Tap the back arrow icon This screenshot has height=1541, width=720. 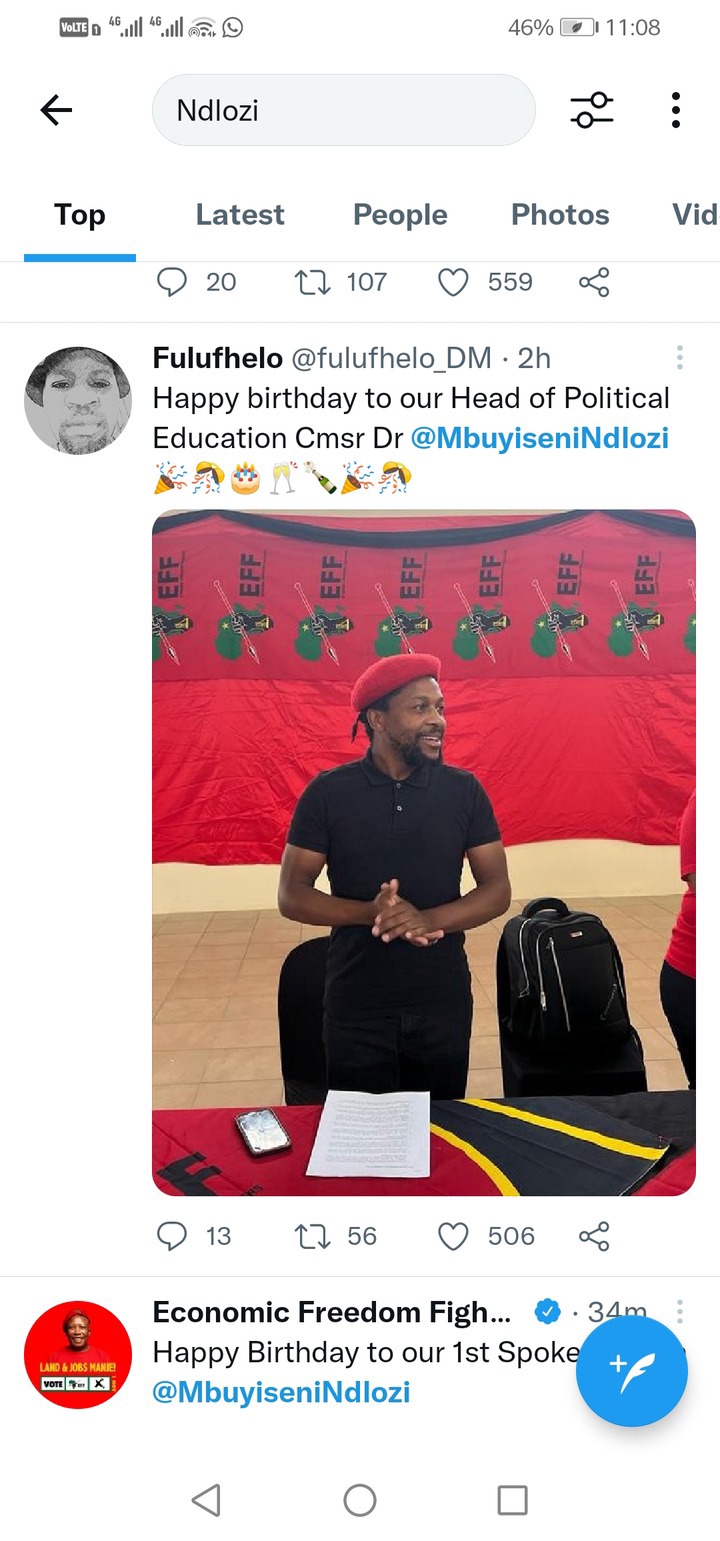56,110
